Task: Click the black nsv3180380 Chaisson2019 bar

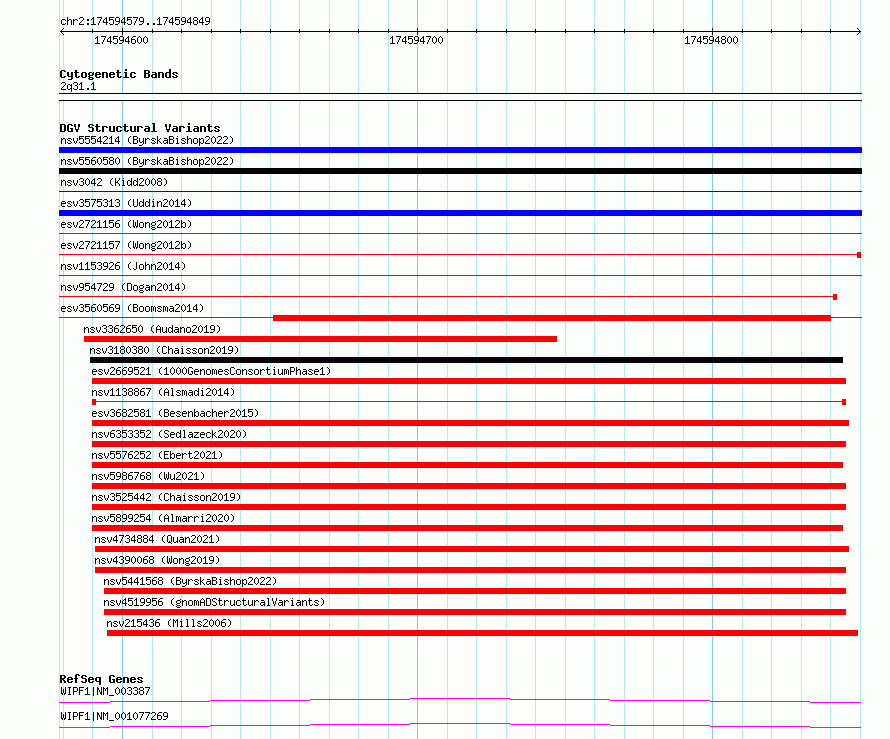Action: pos(467,360)
